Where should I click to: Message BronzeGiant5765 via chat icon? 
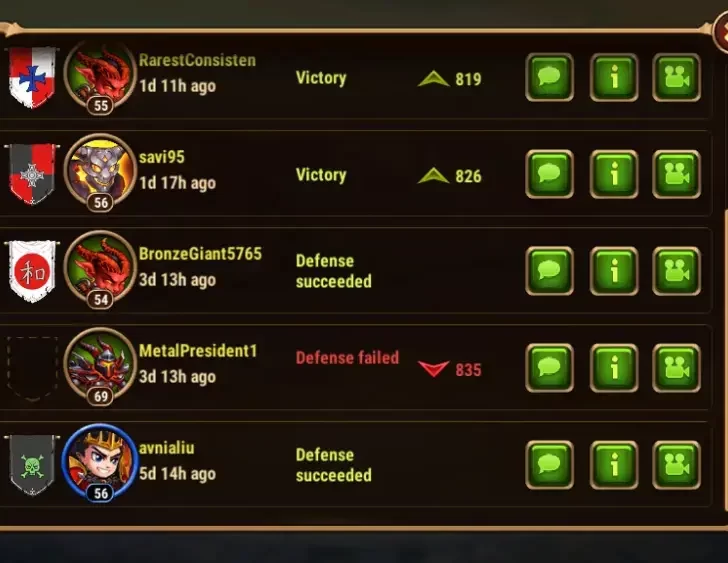coord(549,271)
